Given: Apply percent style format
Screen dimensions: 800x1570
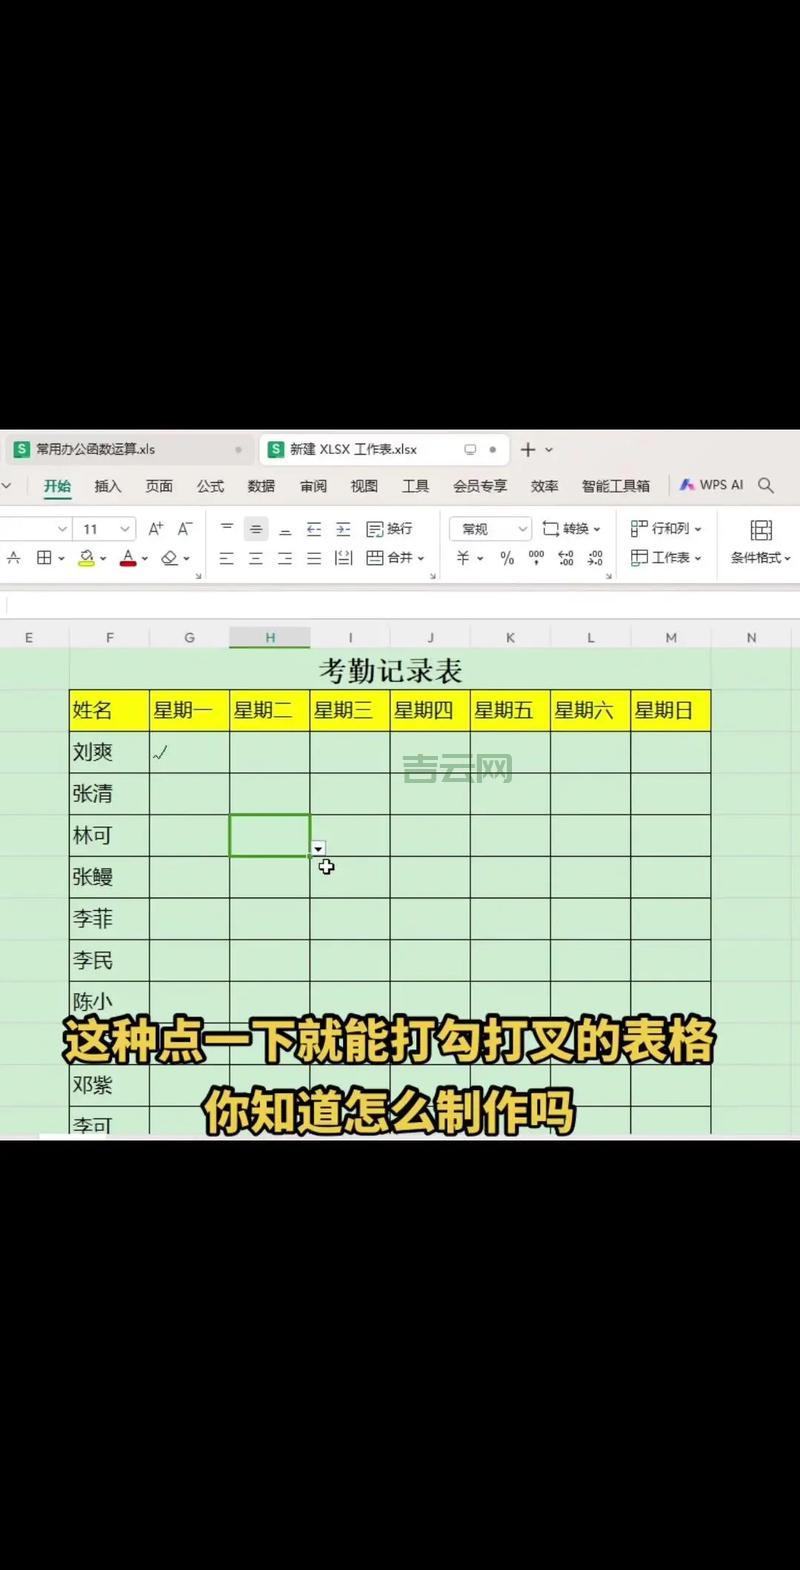Looking at the screenshot, I should click(x=507, y=558).
